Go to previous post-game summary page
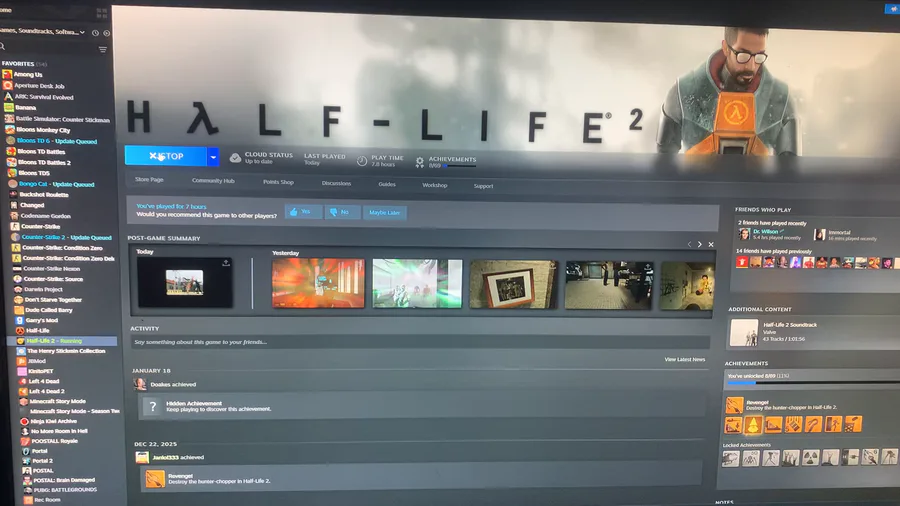Image resolution: width=900 pixels, height=506 pixels. coord(689,244)
